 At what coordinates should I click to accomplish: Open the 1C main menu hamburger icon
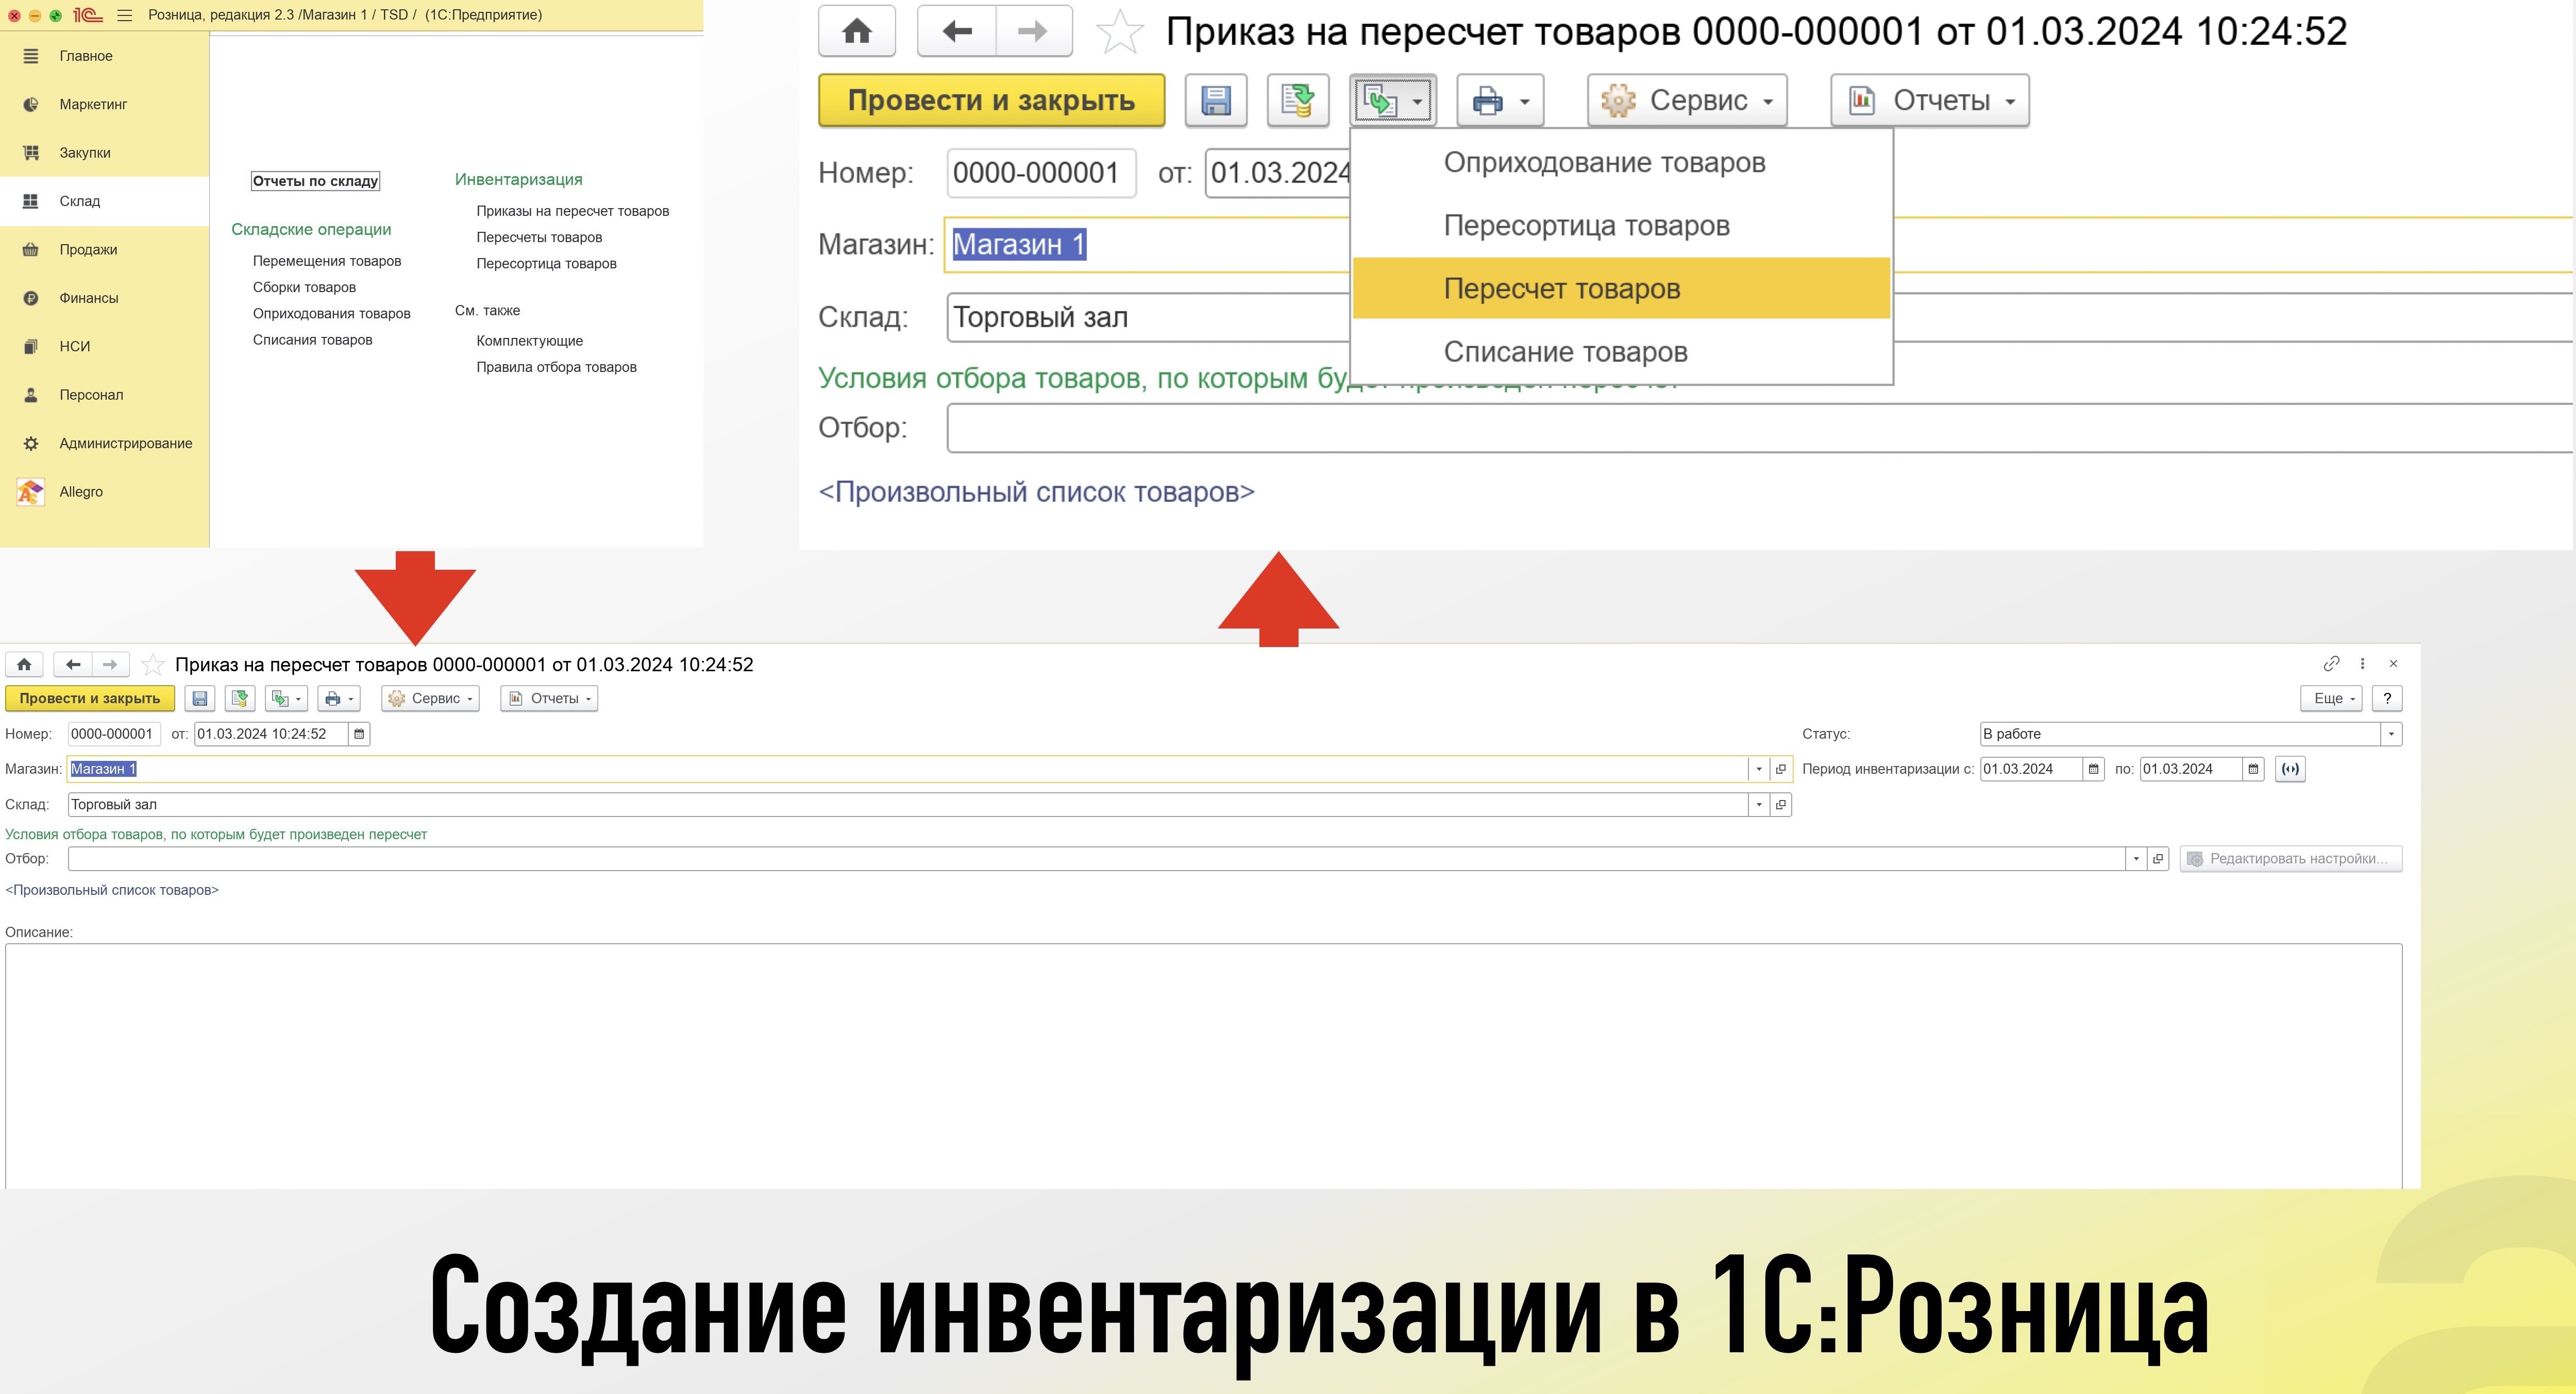[x=125, y=15]
